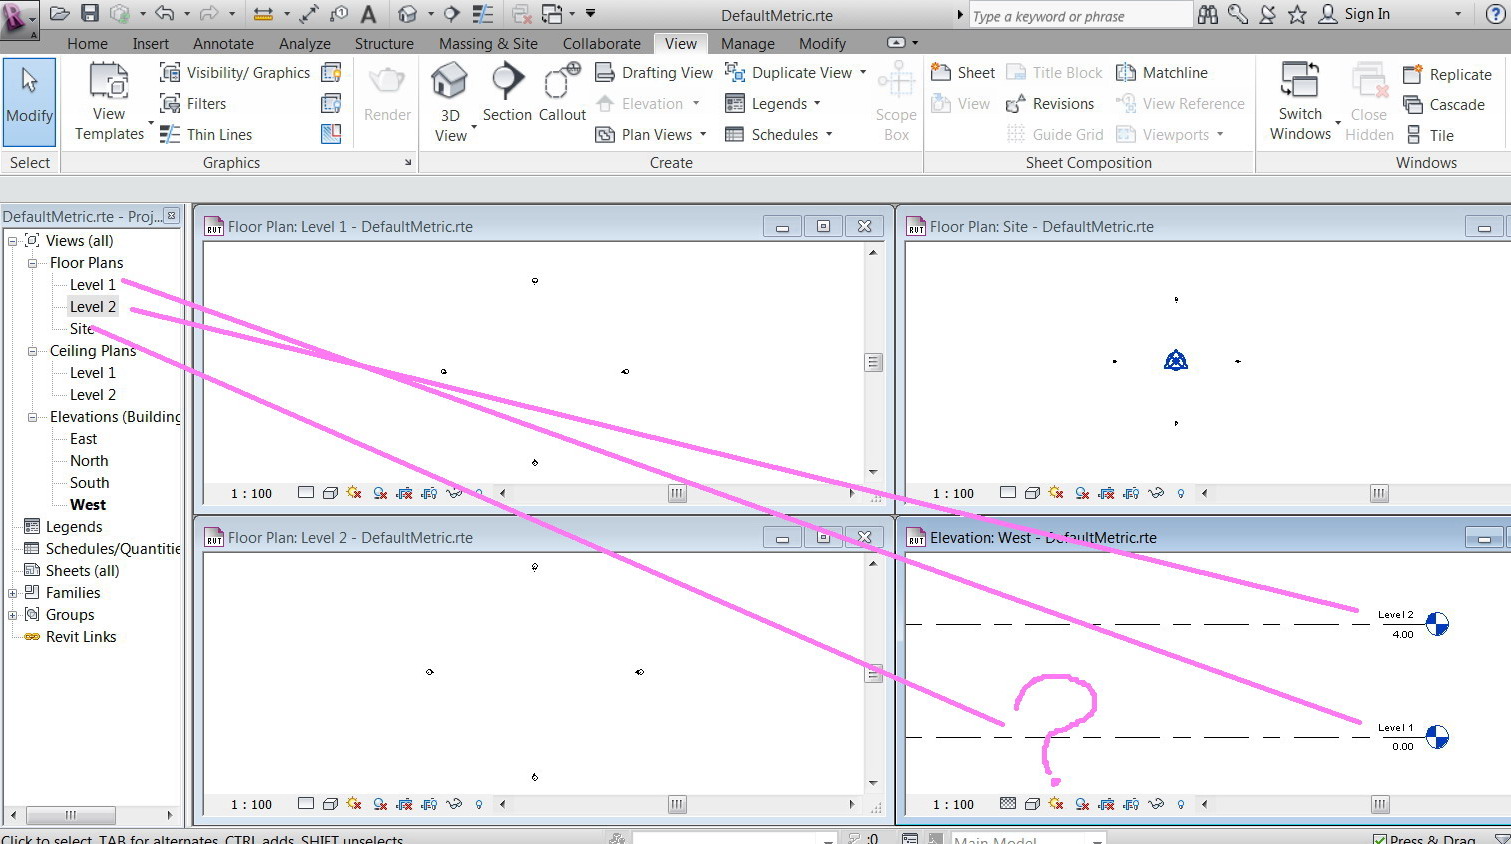Switch to the Annotate ribbon tab

223,44
